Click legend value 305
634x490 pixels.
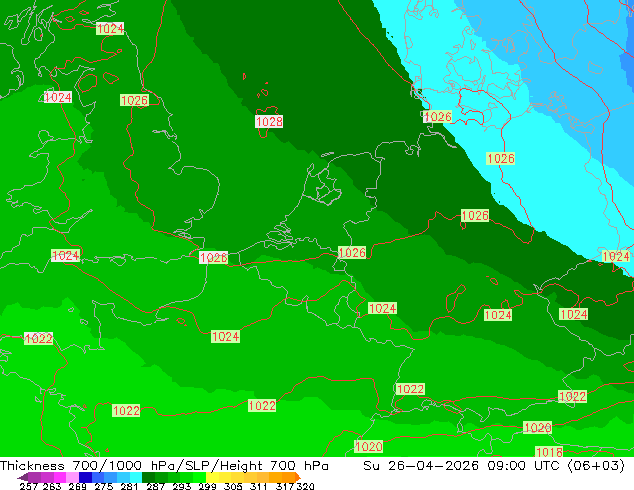point(233,486)
